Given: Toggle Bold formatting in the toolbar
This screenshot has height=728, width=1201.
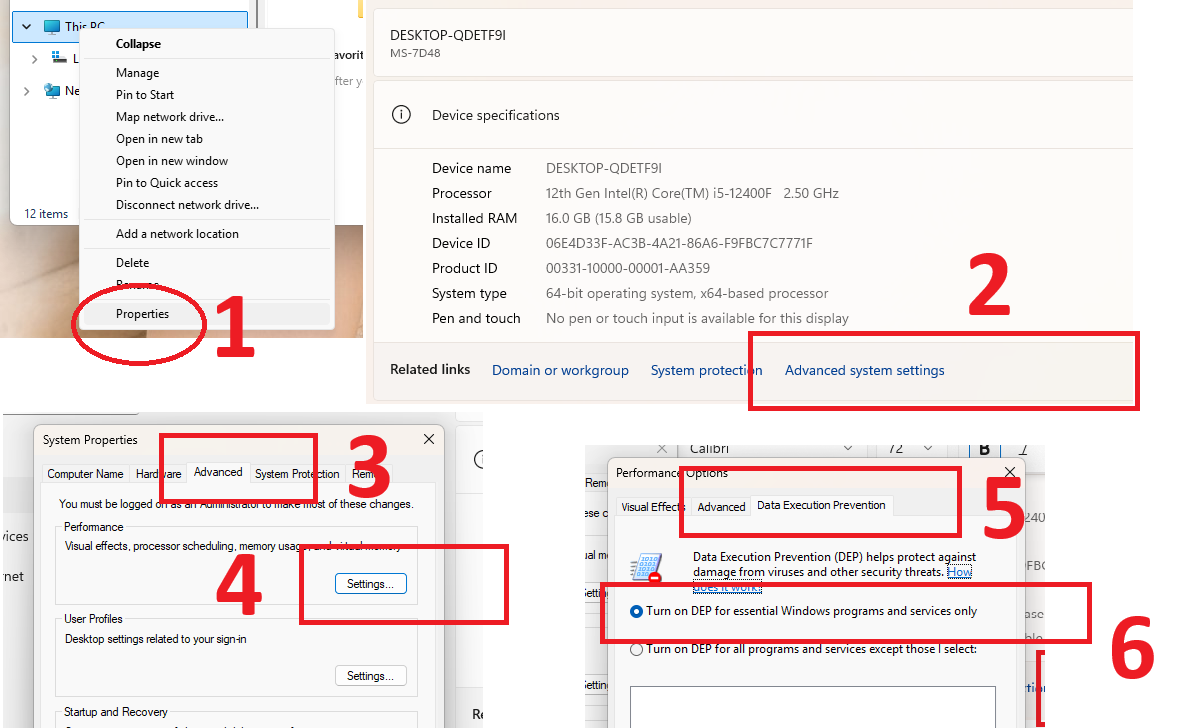Looking at the screenshot, I should (x=985, y=450).
